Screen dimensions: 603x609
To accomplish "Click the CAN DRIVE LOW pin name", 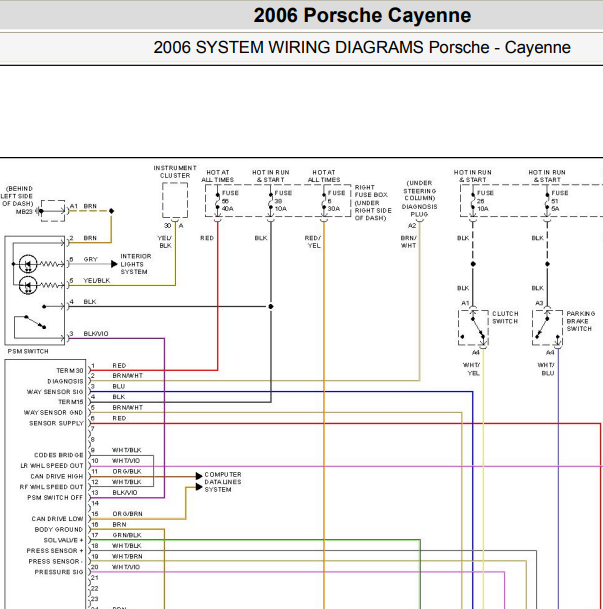I will (57, 519).
